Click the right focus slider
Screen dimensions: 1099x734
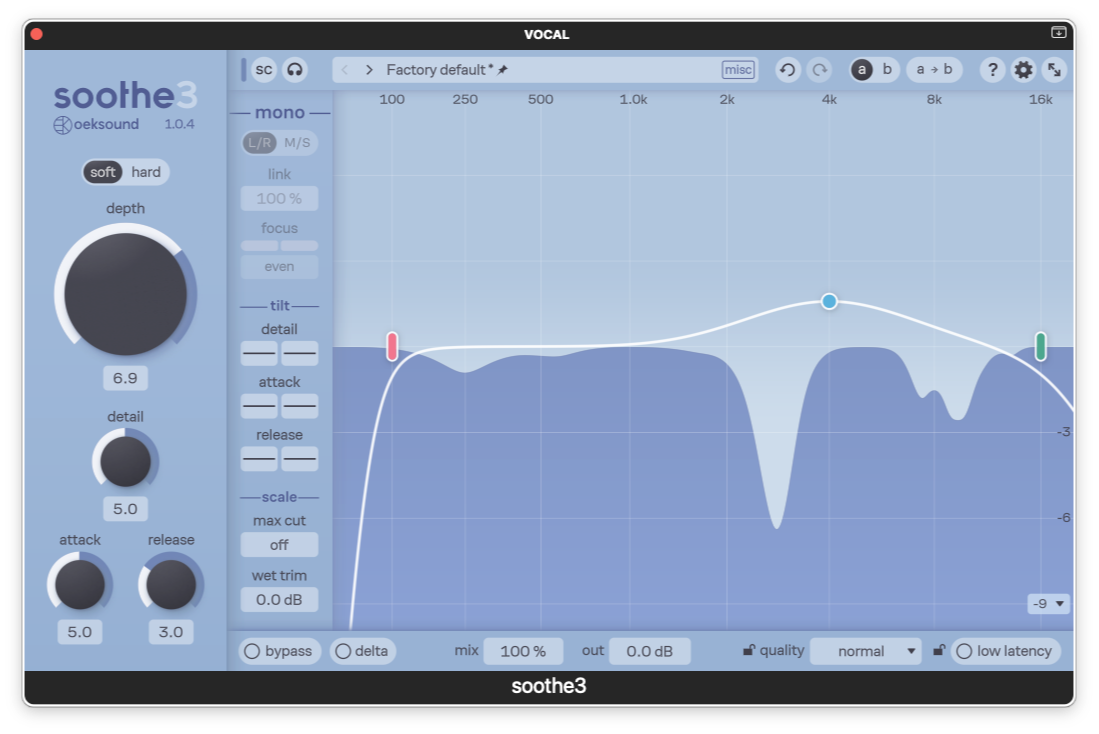300,245
